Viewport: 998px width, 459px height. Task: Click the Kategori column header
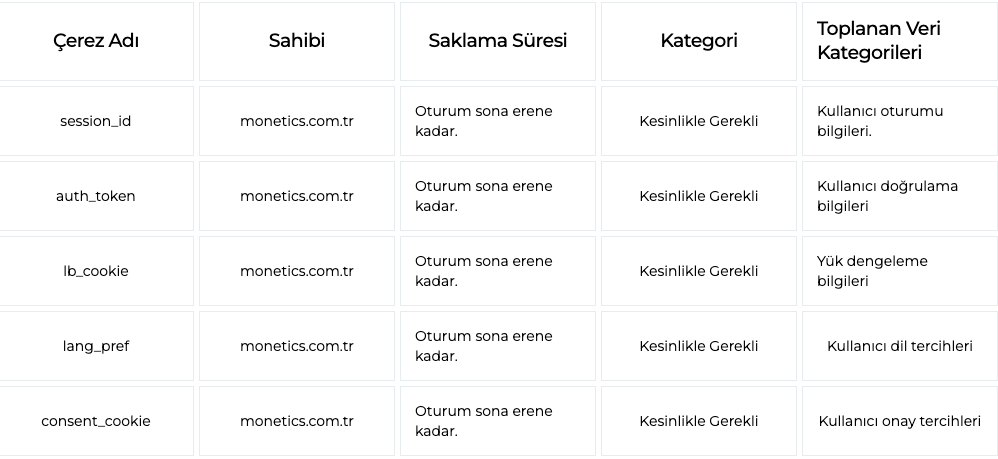699,41
